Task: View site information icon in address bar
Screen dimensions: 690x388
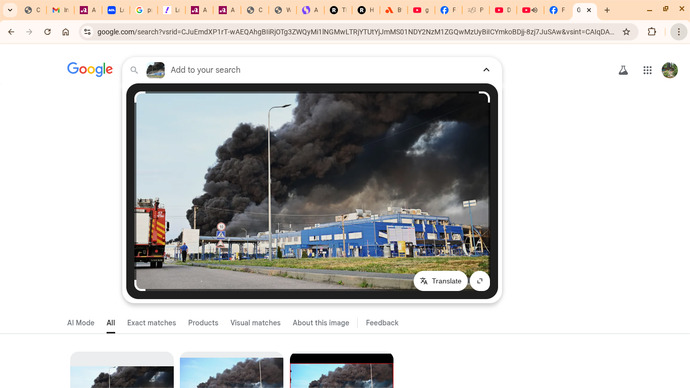Action: coord(87,32)
